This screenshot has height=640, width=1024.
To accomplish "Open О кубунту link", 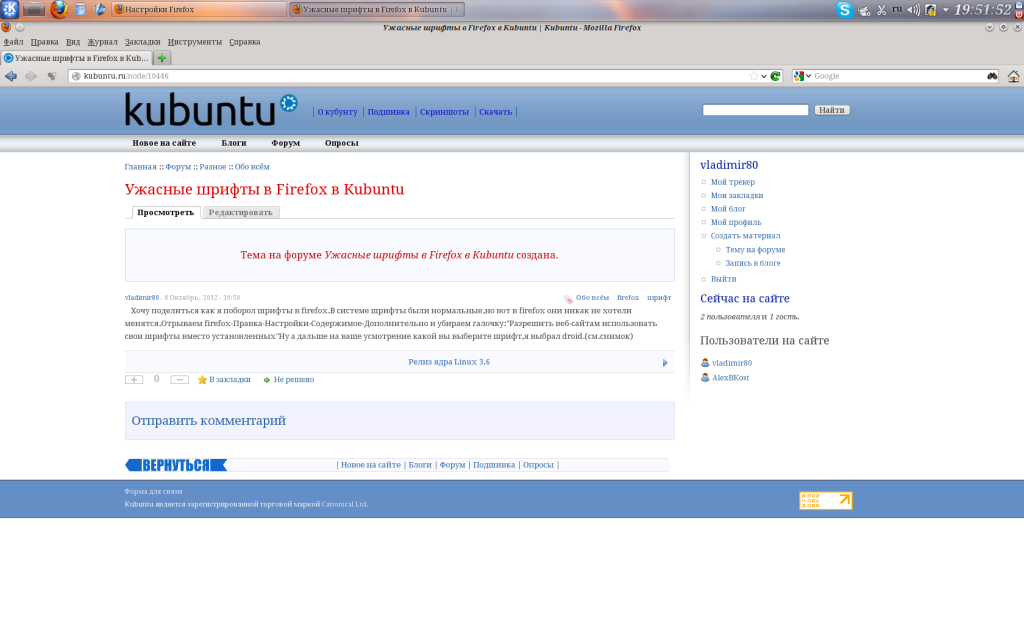I will coord(337,112).
